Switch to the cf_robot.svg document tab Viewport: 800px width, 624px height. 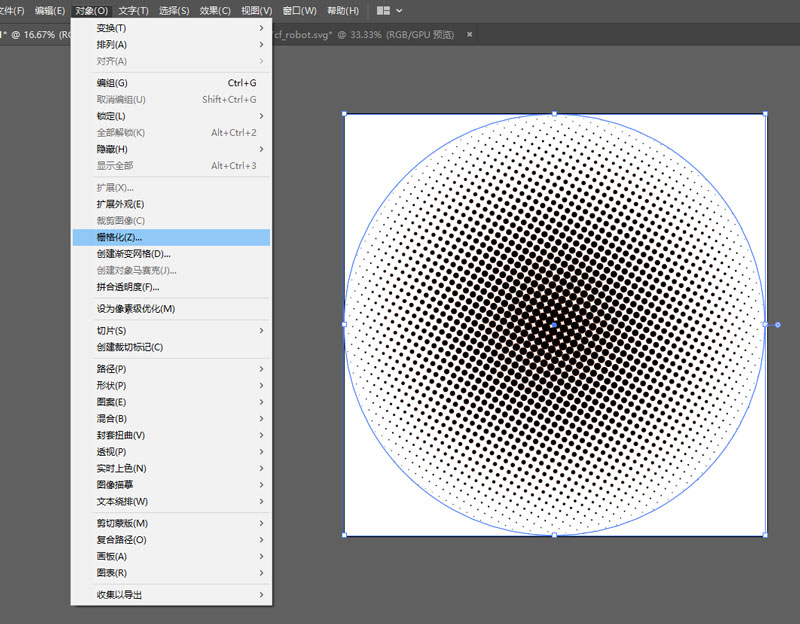pyautogui.click(x=364, y=35)
